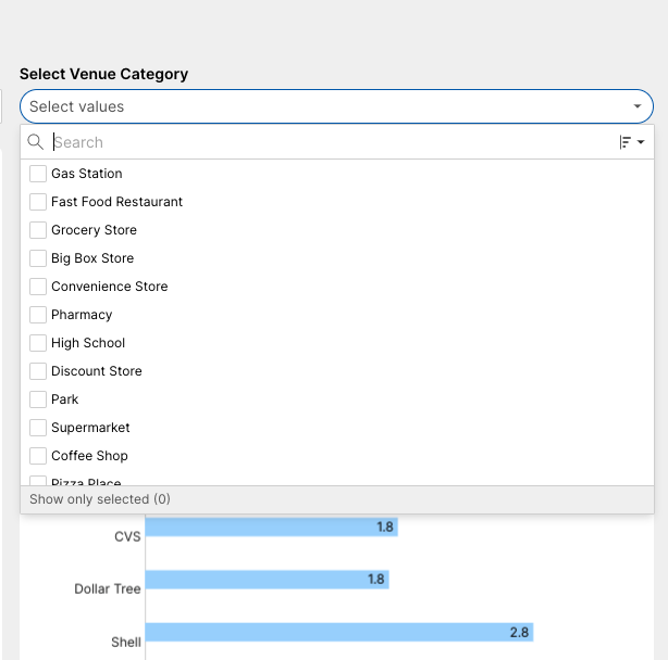This screenshot has width=668, height=660.
Task: Check the Gas Station checkbox
Action: pos(38,174)
